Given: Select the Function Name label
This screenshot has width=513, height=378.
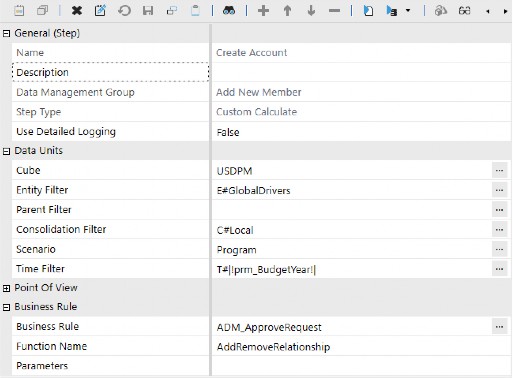Looking at the screenshot, I should click(x=52, y=346).
